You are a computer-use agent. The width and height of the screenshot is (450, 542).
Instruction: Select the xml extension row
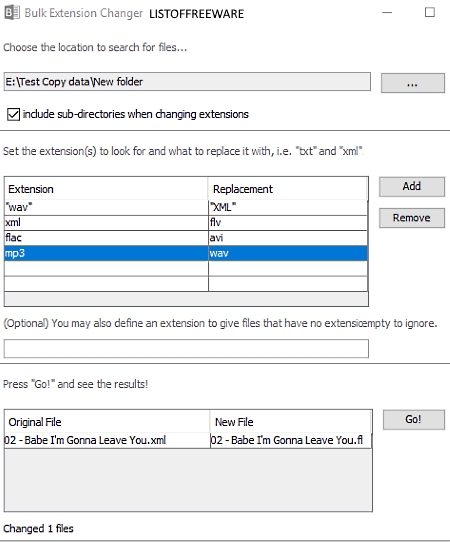point(186,223)
